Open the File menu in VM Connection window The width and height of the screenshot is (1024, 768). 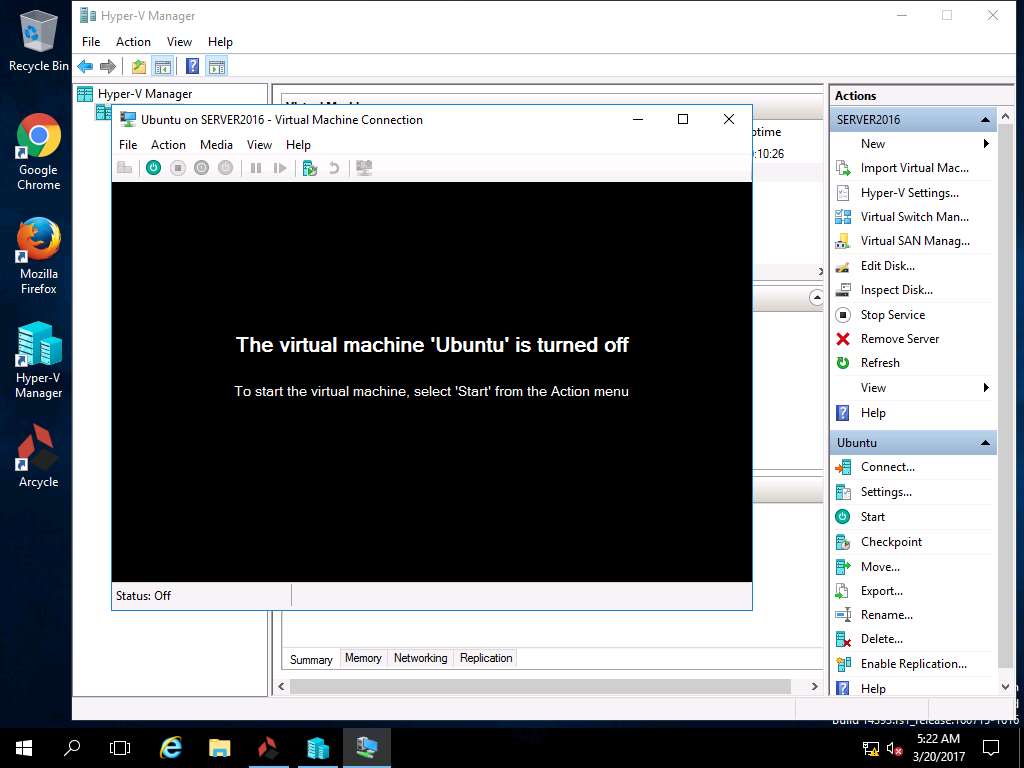[x=128, y=145]
